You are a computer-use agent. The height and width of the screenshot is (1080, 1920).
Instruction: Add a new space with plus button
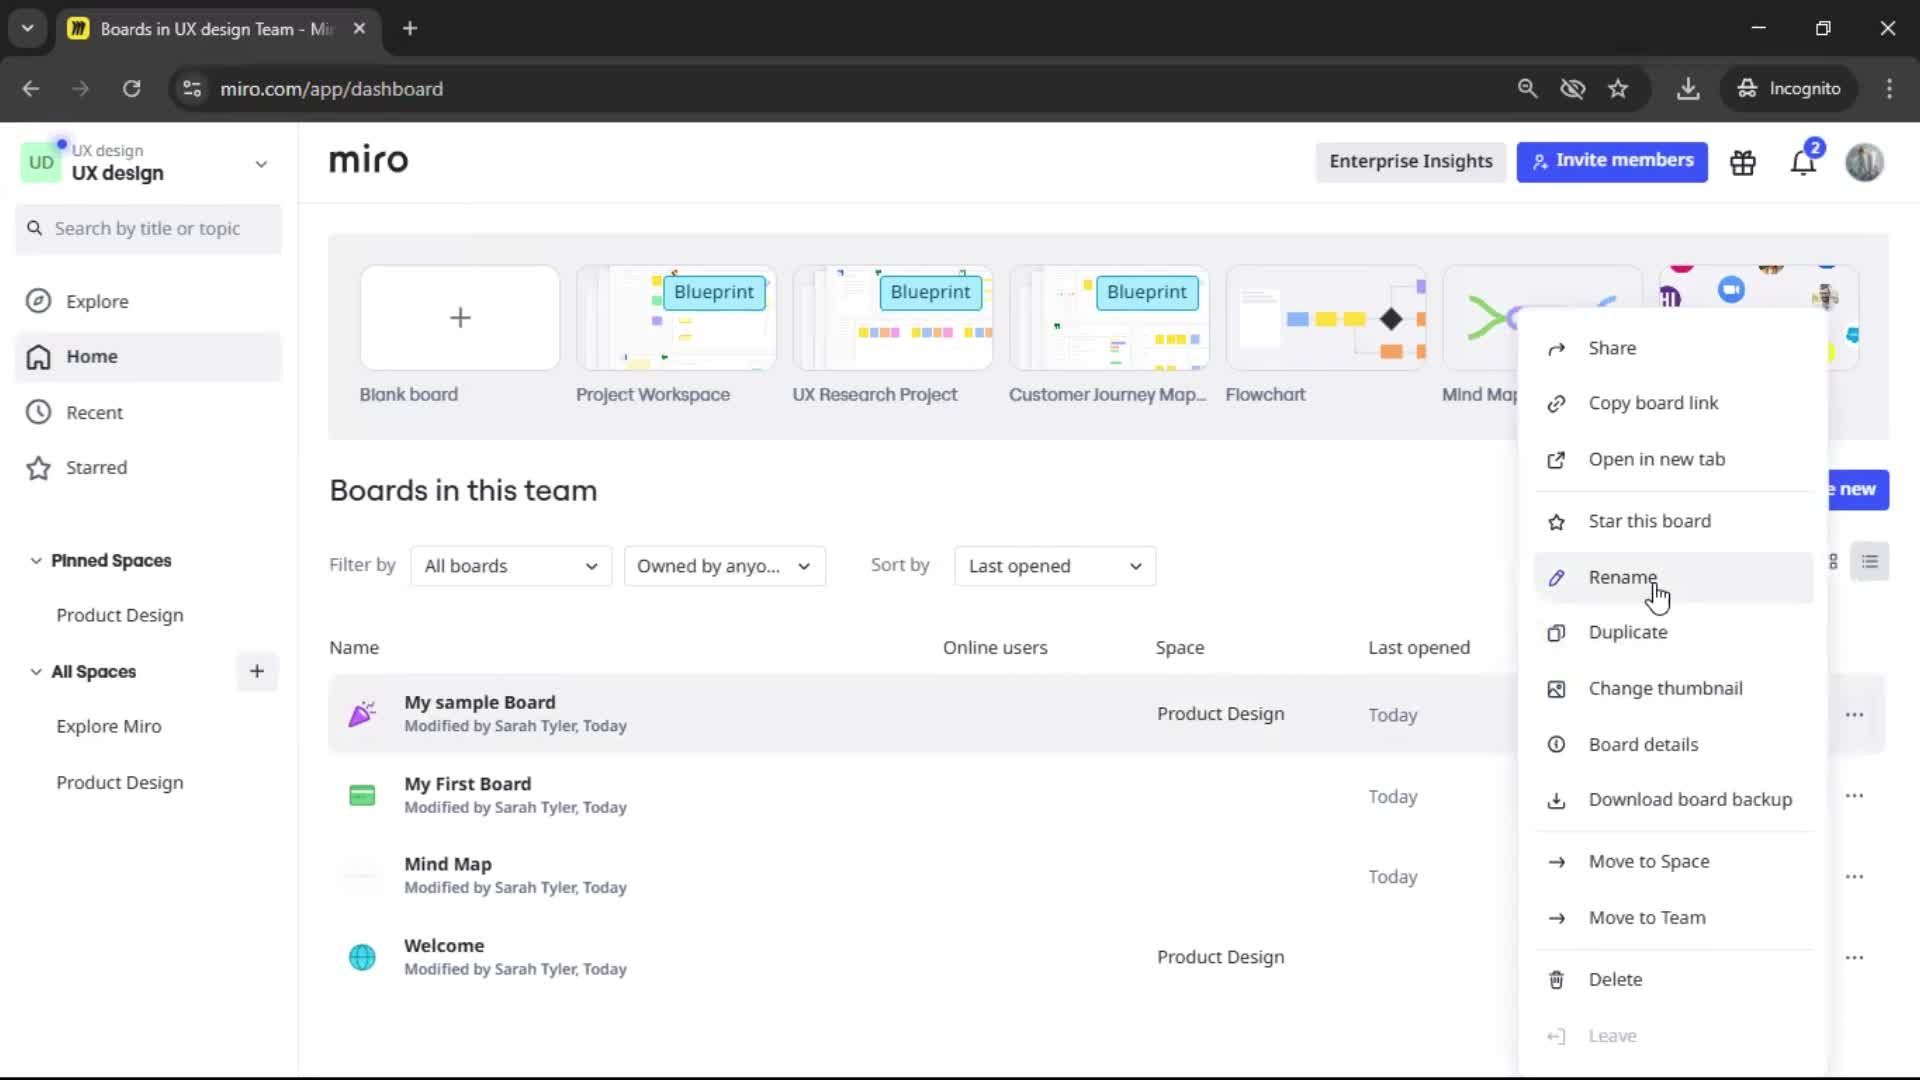pos(257,671)
